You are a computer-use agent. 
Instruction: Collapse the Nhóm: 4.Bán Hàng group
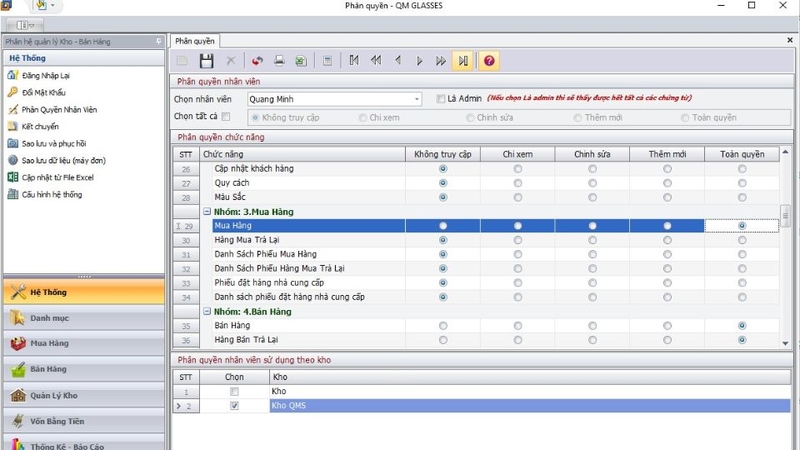point(207,311)
